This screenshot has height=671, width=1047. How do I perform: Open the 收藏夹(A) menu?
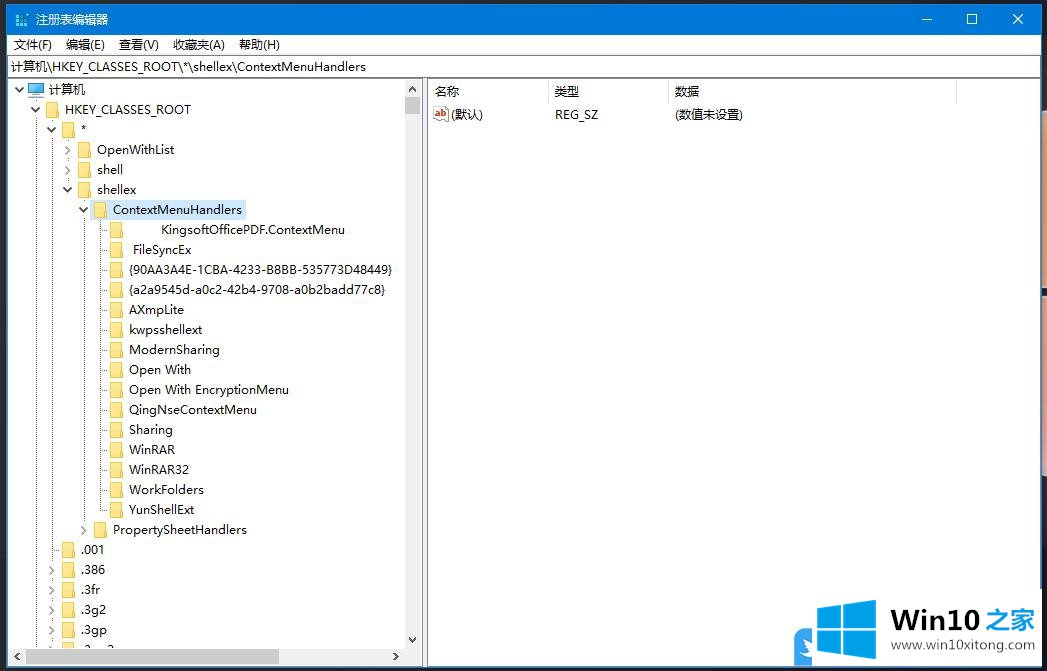(x=198, y=45)
